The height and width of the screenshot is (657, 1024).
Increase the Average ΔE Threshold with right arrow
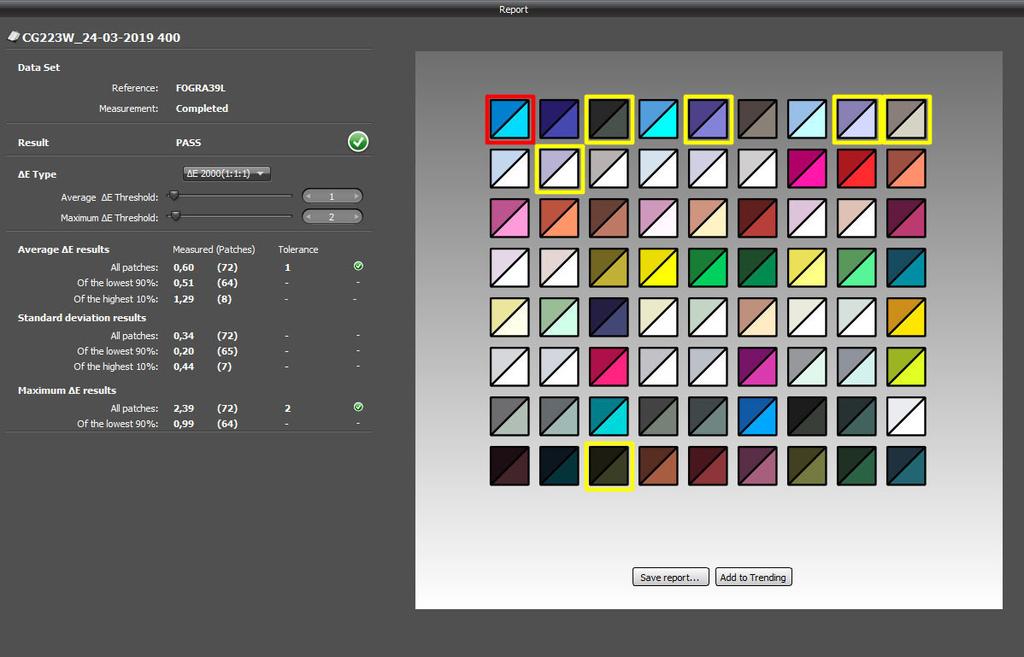pos(356,196)
